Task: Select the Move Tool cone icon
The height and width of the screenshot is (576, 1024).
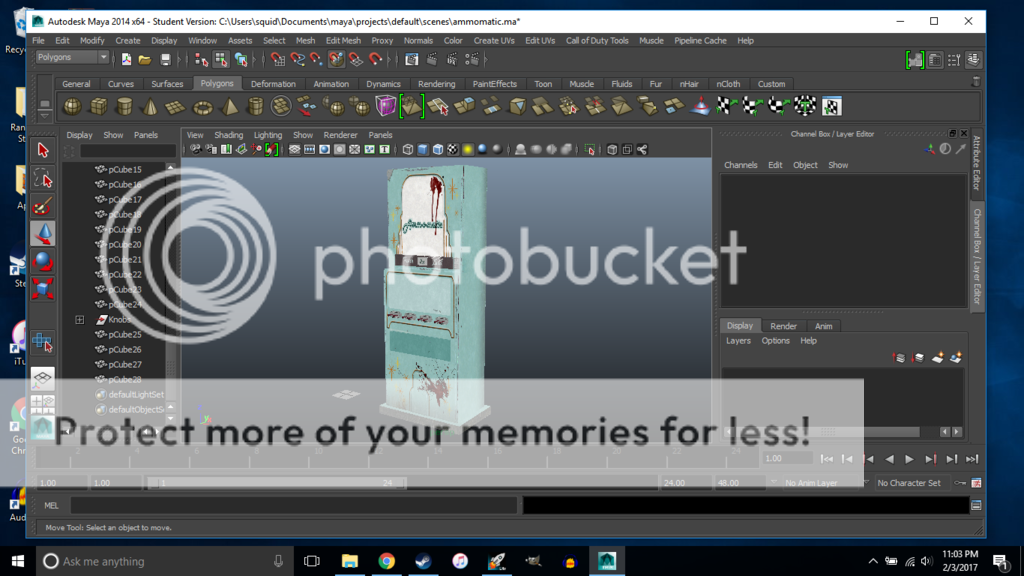Action: tap(43, 234)
